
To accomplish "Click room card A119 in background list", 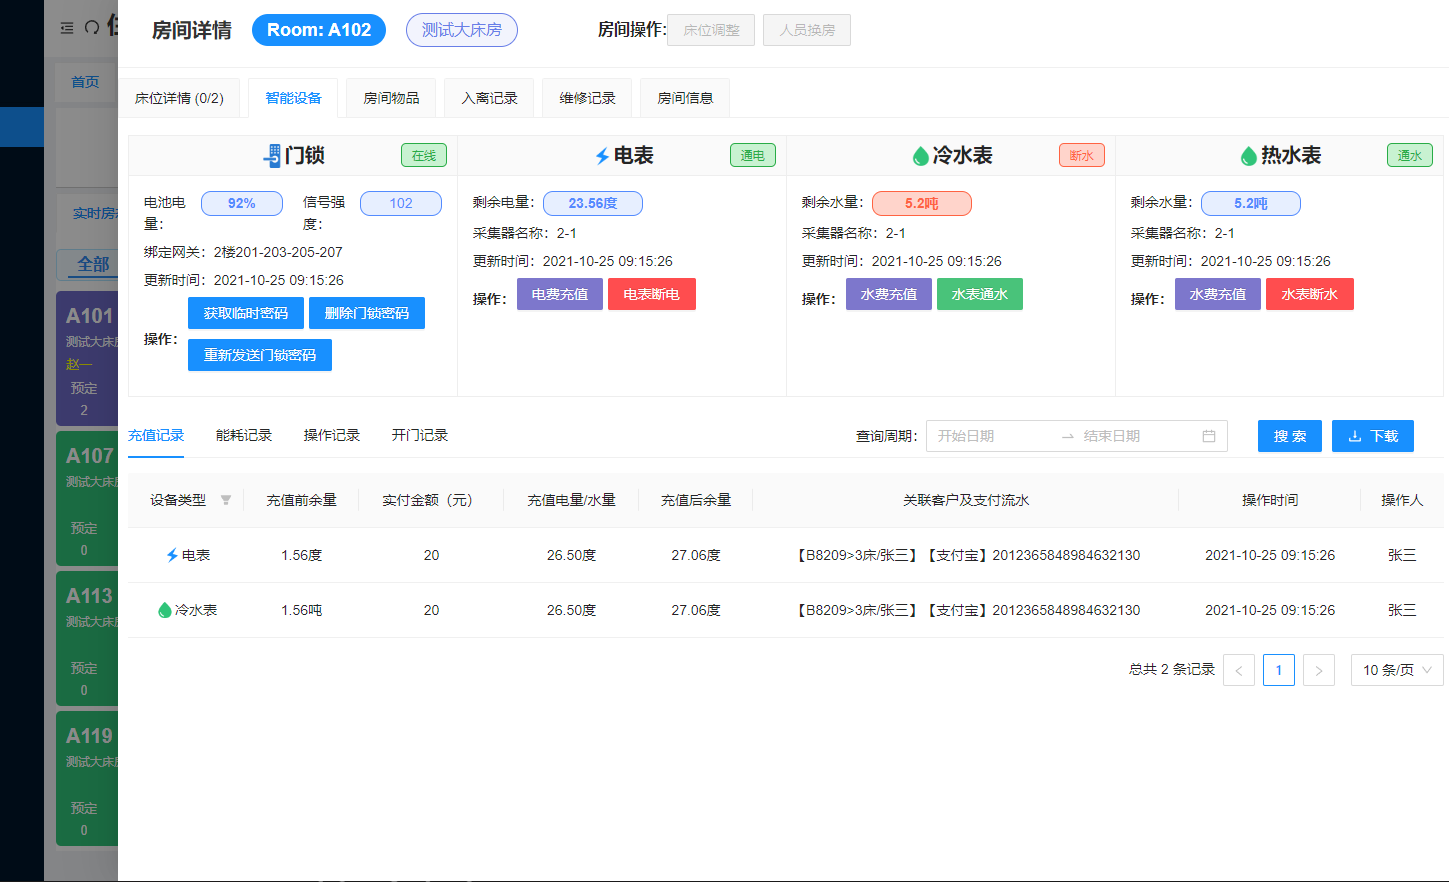I will (88, 778).
